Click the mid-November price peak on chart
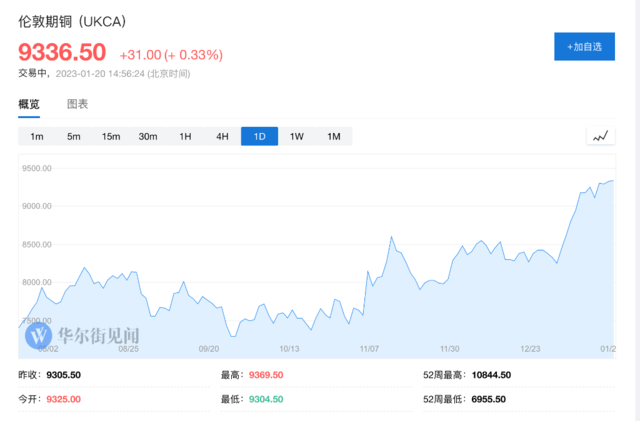 (391, 237)
